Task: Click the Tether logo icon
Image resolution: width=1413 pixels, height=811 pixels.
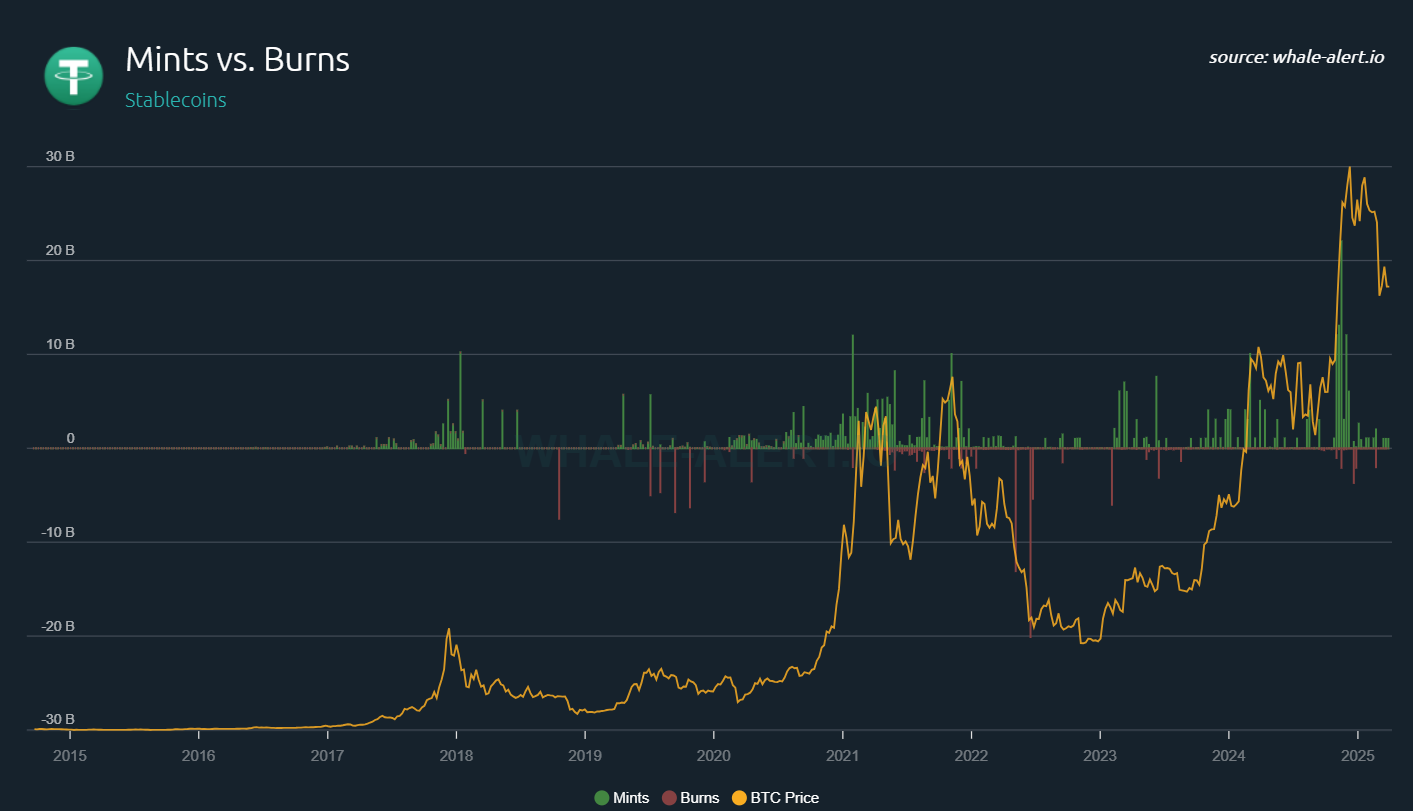Action: (x=73, y=75)
